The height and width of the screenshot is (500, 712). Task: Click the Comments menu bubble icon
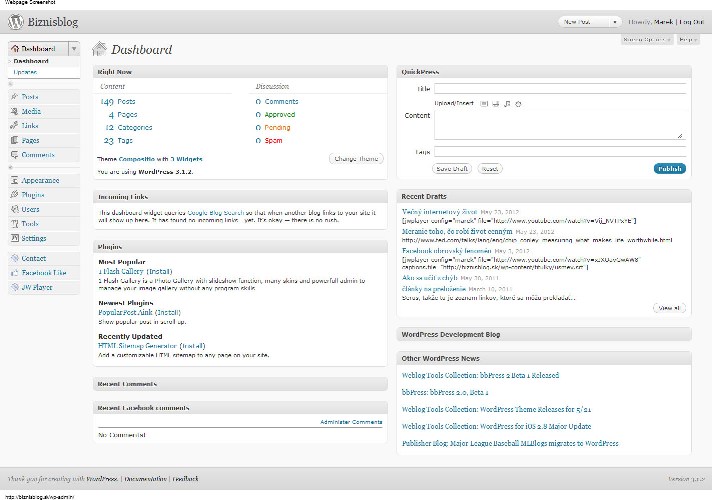(x=15, y=155)
